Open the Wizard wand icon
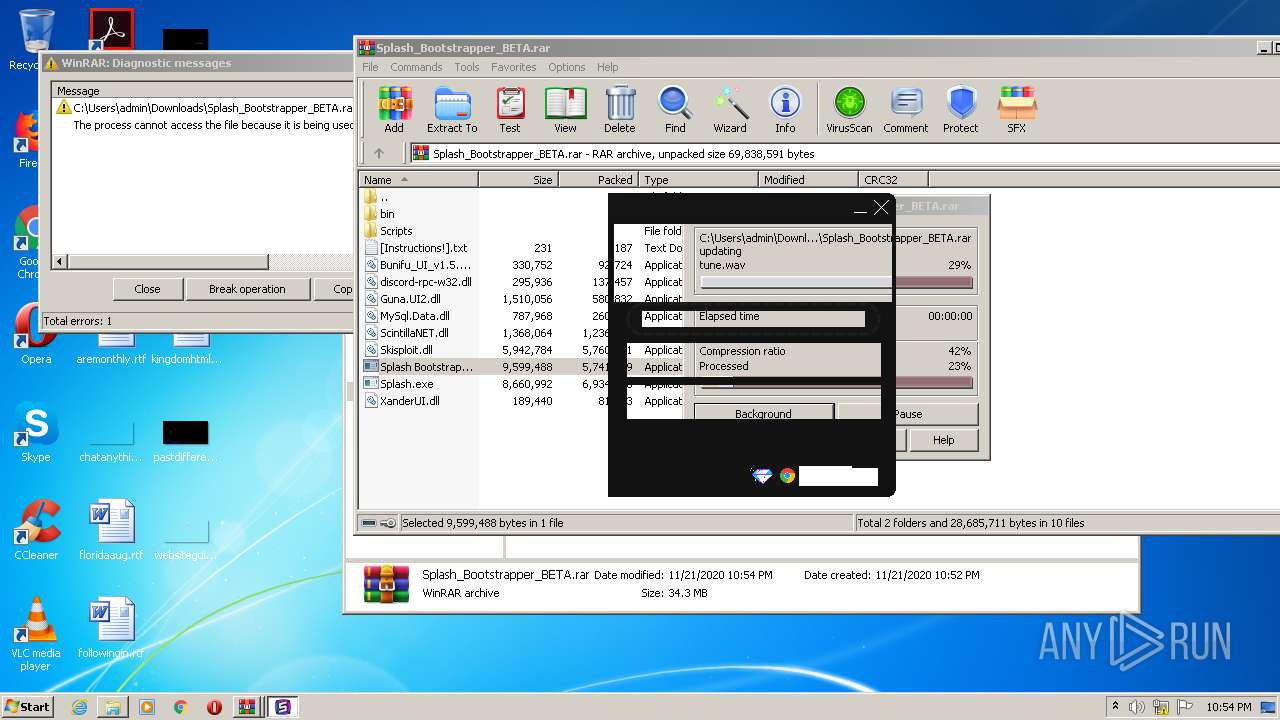This screenshot has height=720, width=1280. pos(730,110)
